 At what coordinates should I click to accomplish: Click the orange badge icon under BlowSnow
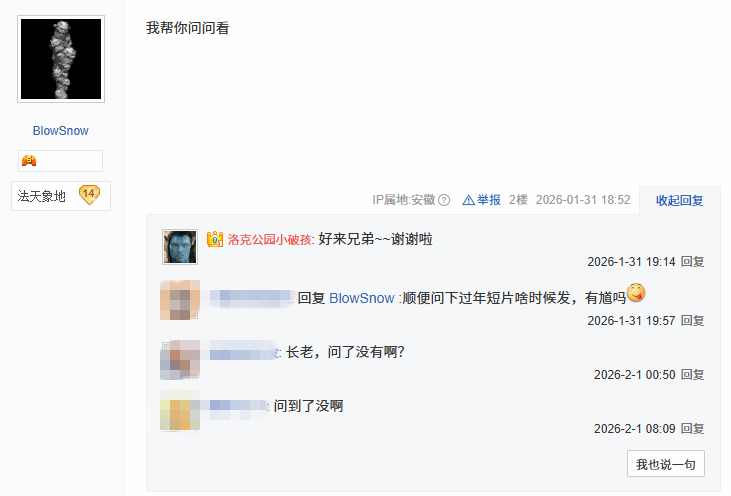pyautogui.click(x=29, y=161)
